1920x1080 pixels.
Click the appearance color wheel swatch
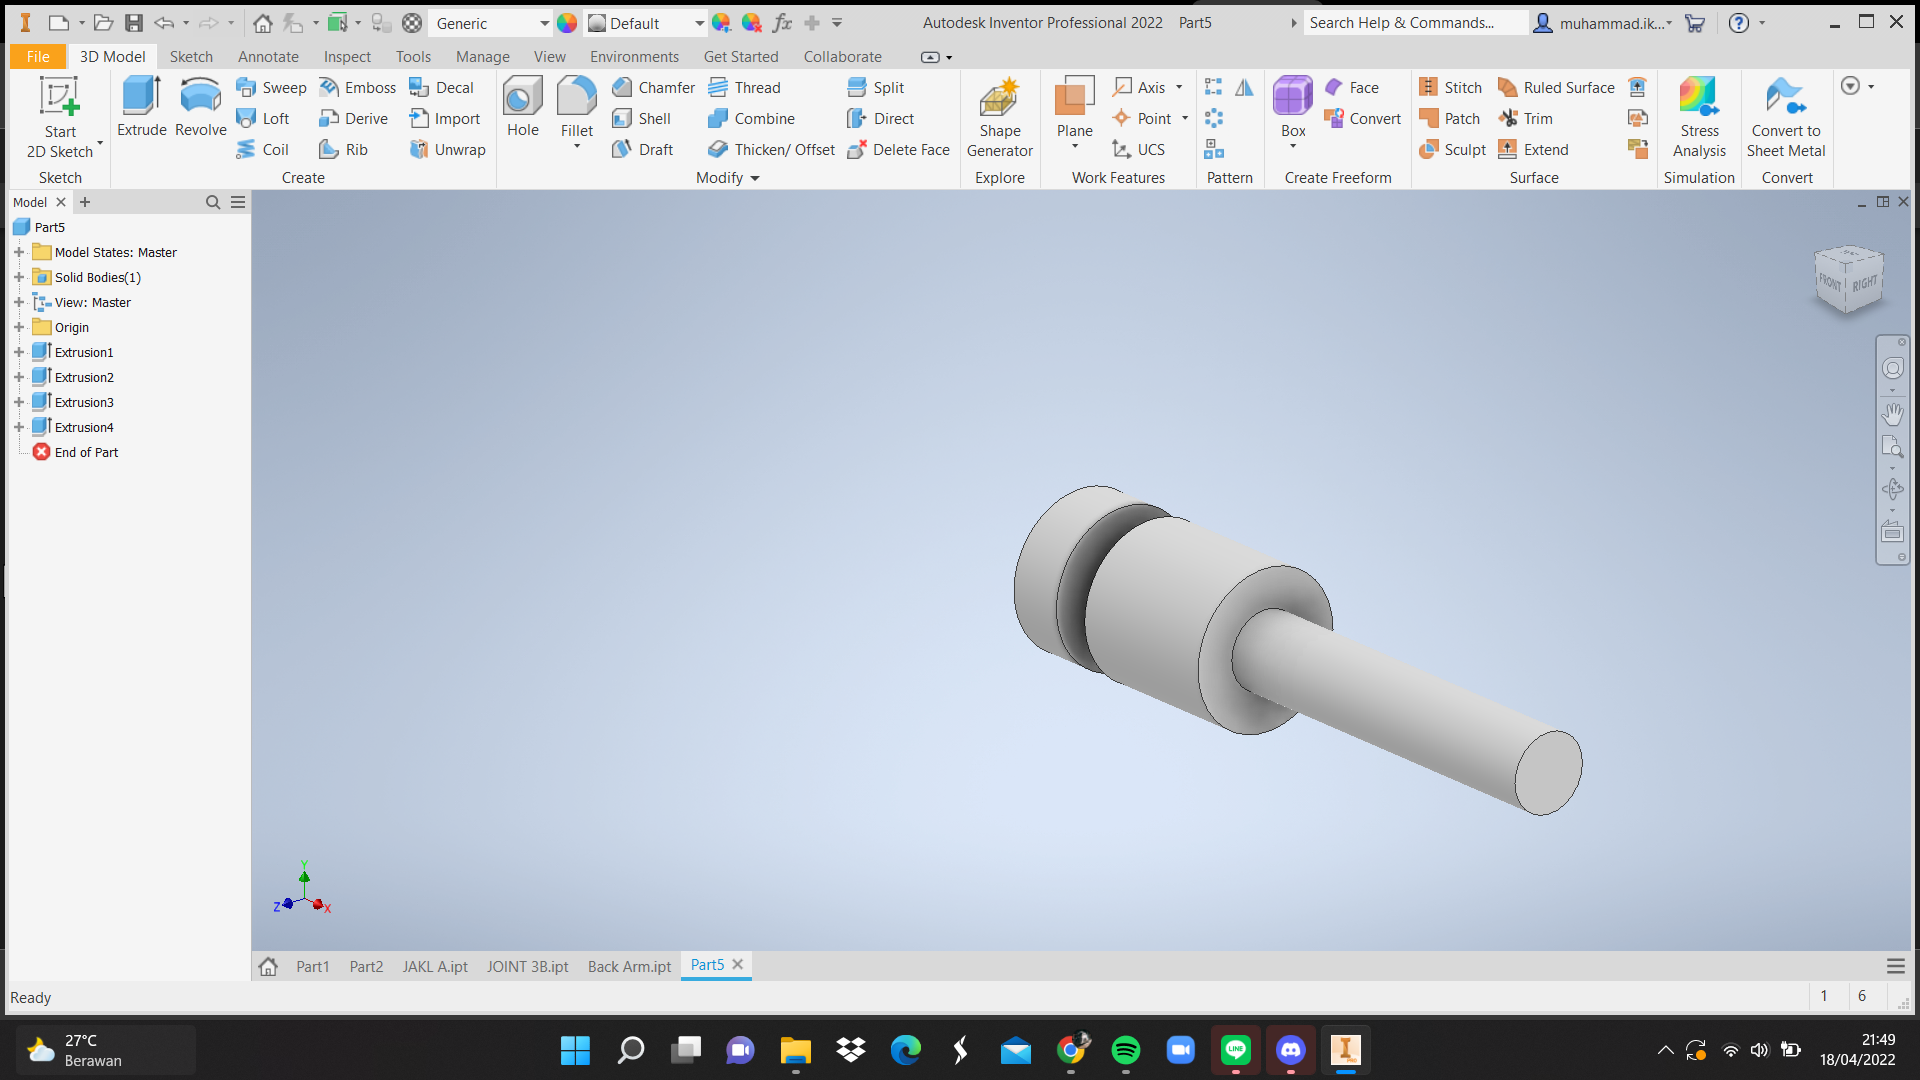(567, 23)
